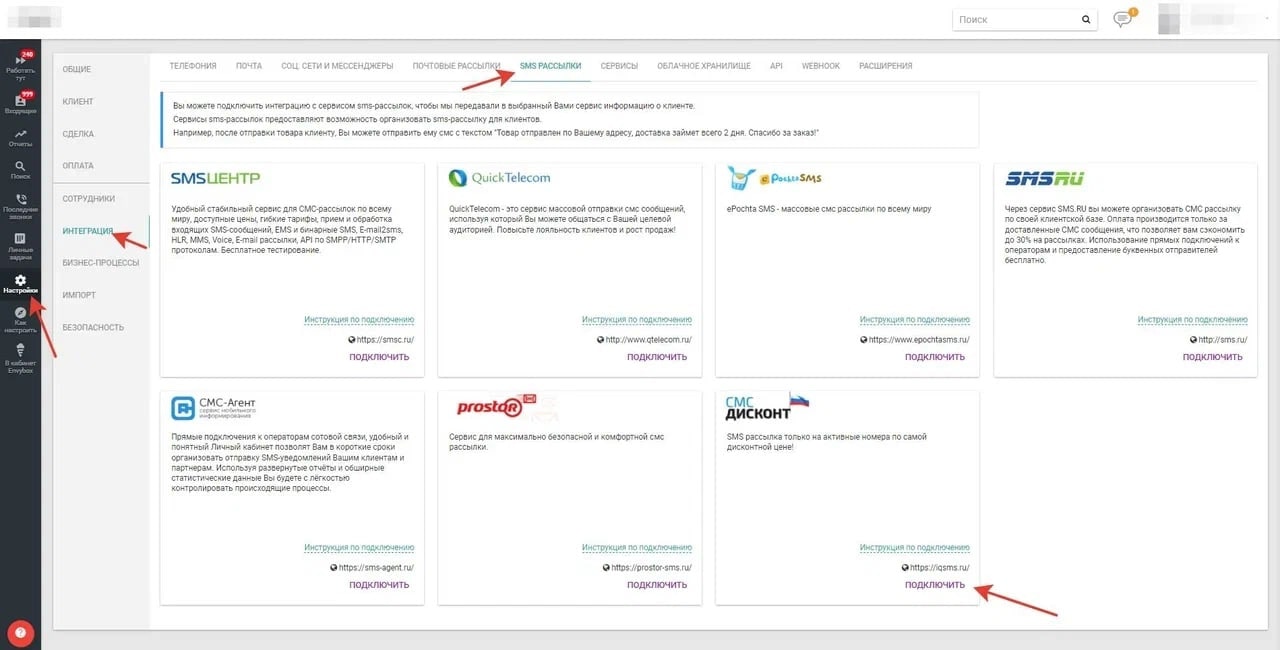The height and width of the screenshot is (650, 1280).
Task: Click Подключить for СМС Дисконт
Action: (935, 585)
